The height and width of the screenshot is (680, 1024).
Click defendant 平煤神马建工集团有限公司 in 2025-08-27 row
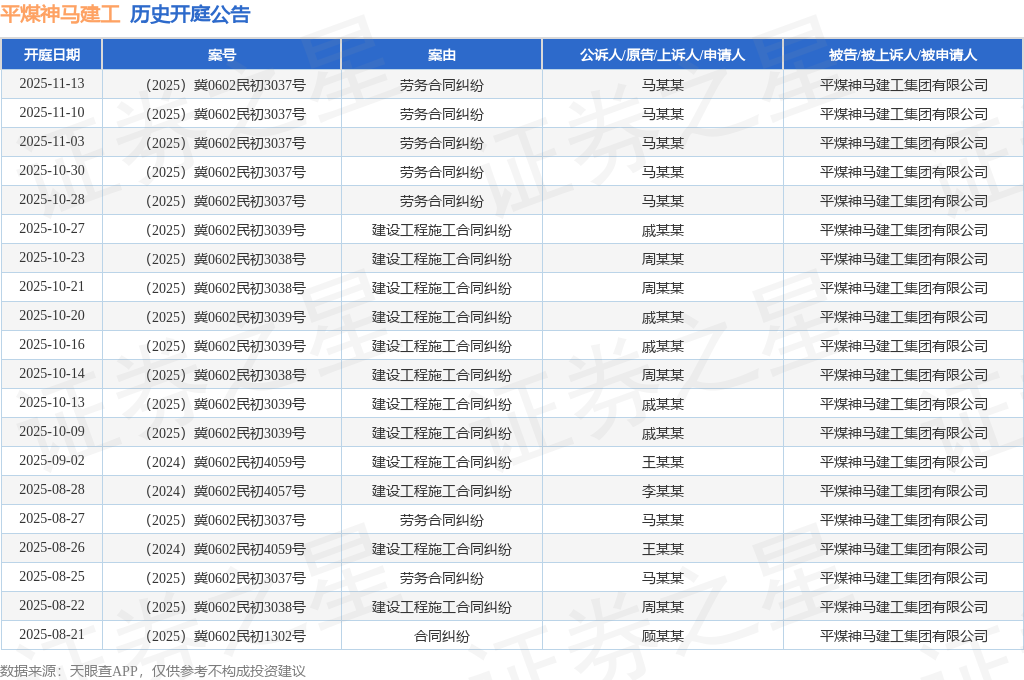pos(904,521)
